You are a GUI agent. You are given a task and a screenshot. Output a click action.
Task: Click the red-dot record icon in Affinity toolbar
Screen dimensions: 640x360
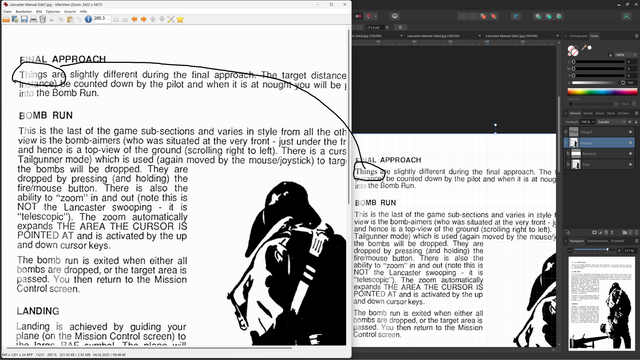pyautogui.click(x=358, y=16)
